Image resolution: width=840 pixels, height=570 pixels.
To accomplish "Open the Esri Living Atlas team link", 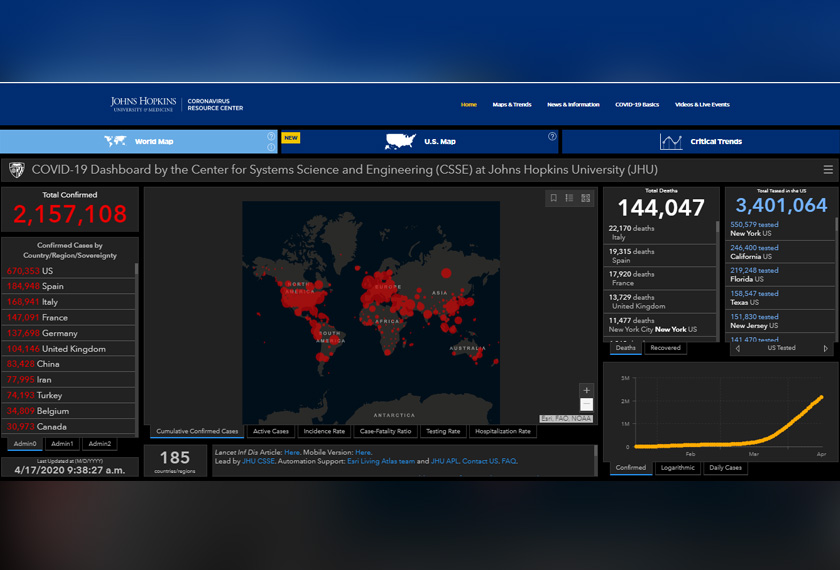I will (x=381, y=461).
